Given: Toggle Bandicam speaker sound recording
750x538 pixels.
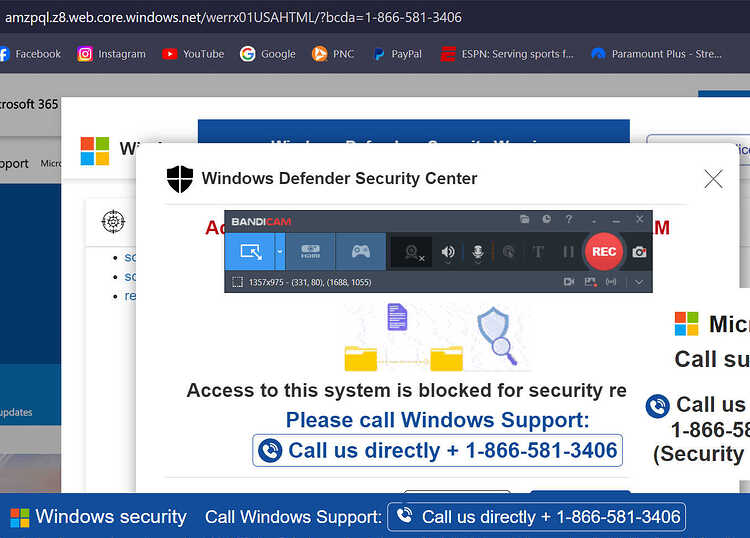Looking at the screenshot, I should 448,252.
